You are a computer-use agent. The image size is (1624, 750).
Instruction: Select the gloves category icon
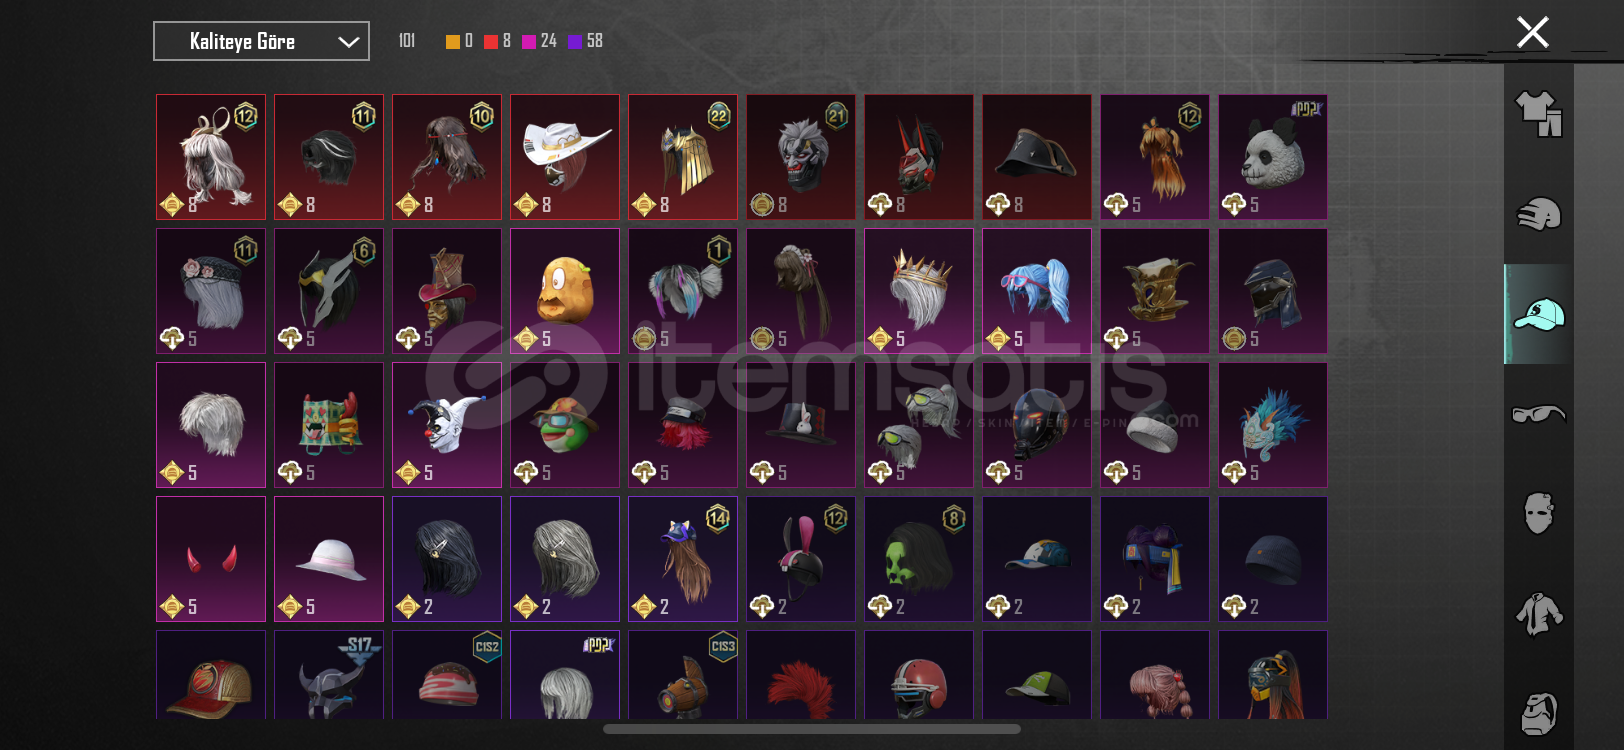[1538, 214]
